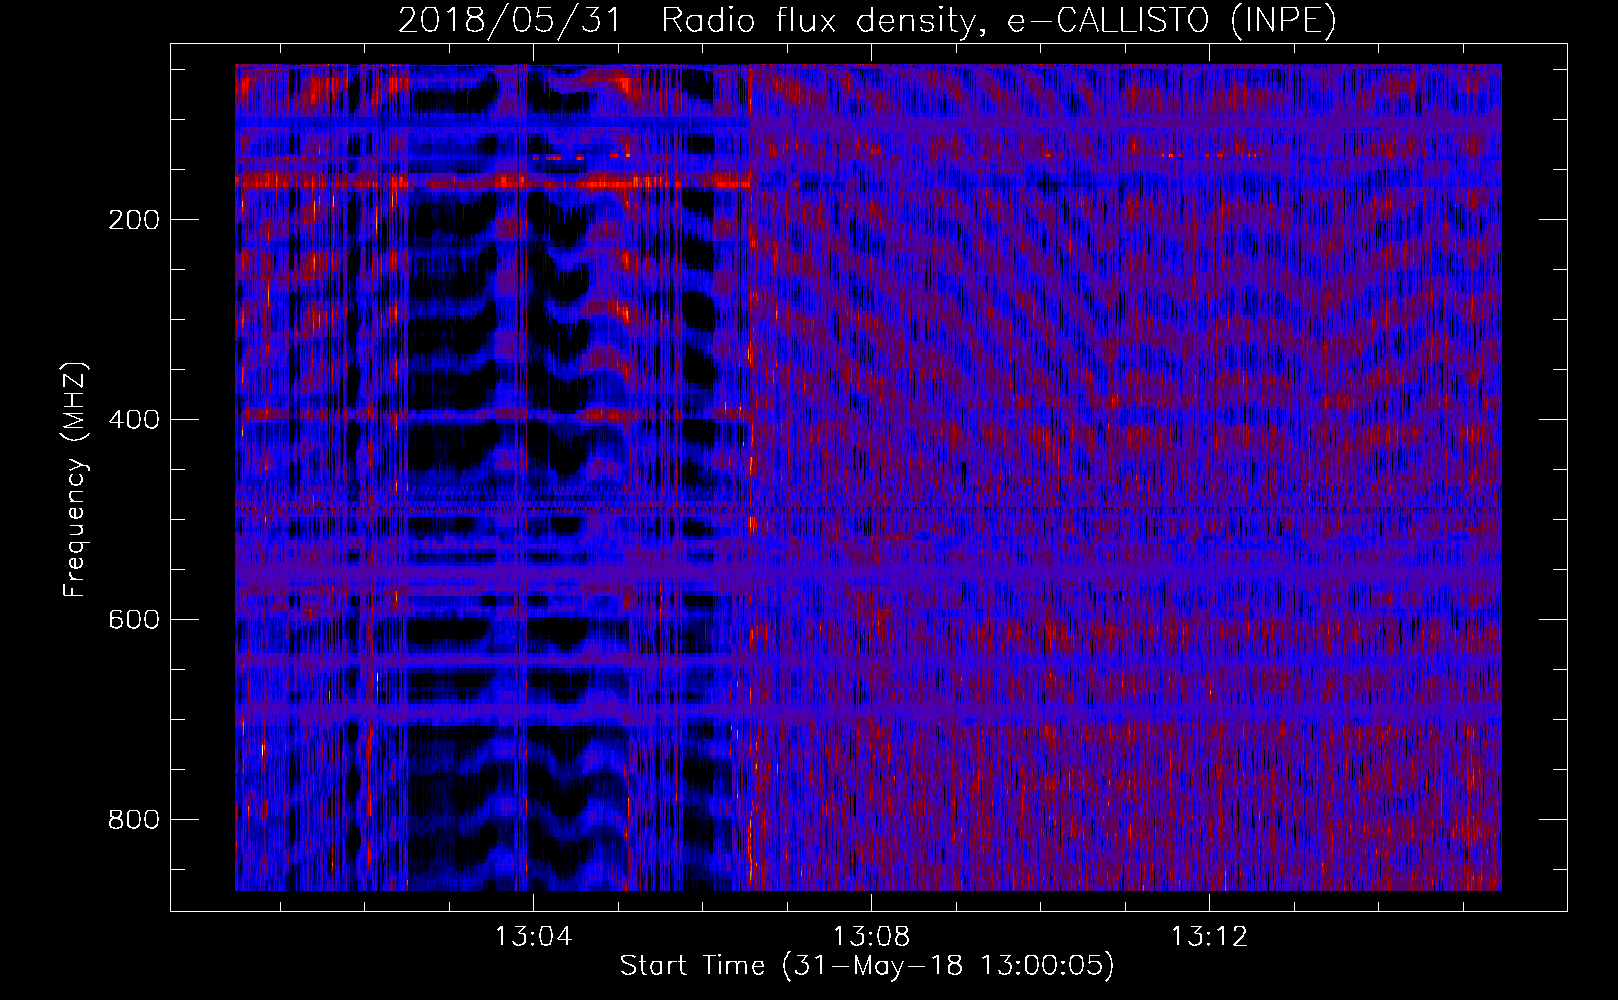The height and width of the screenshot is (1000, 1618).
Task: Click the 'e-CALLISTO (INPE)' text in the title
Action: (x=1171, y=21)
